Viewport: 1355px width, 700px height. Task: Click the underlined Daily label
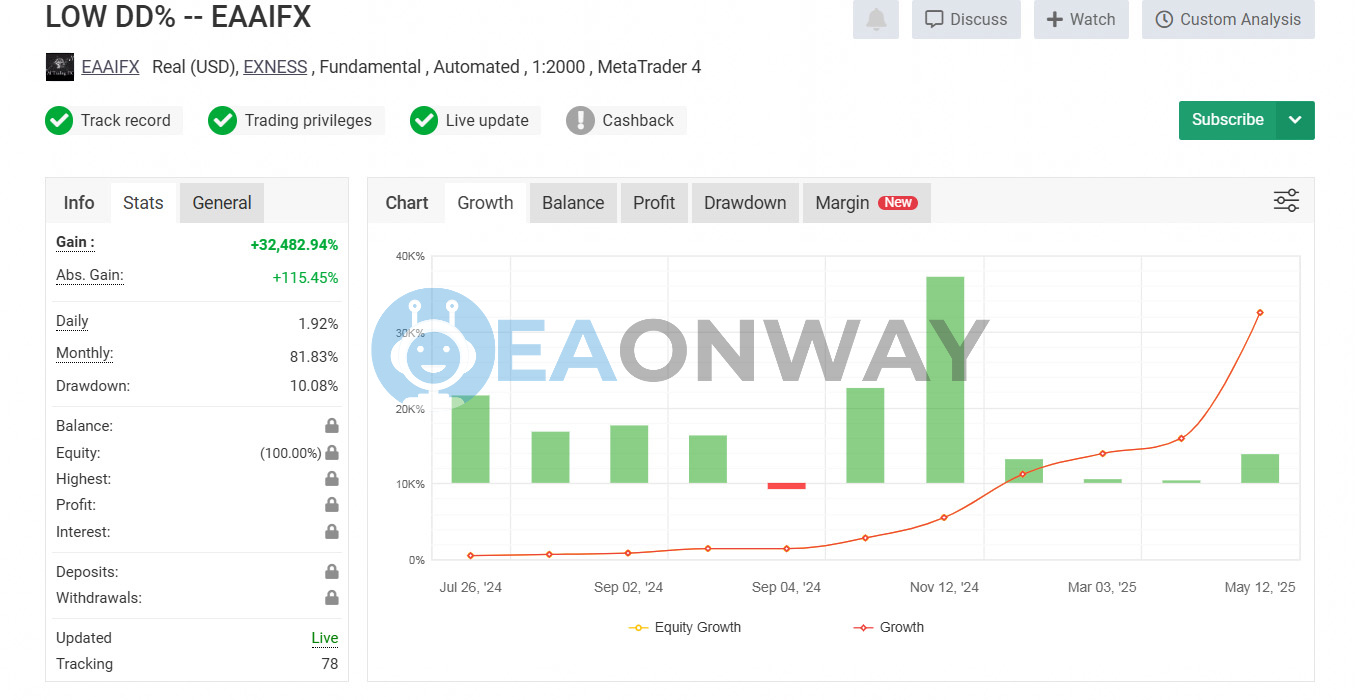click(x=72, y=322)
